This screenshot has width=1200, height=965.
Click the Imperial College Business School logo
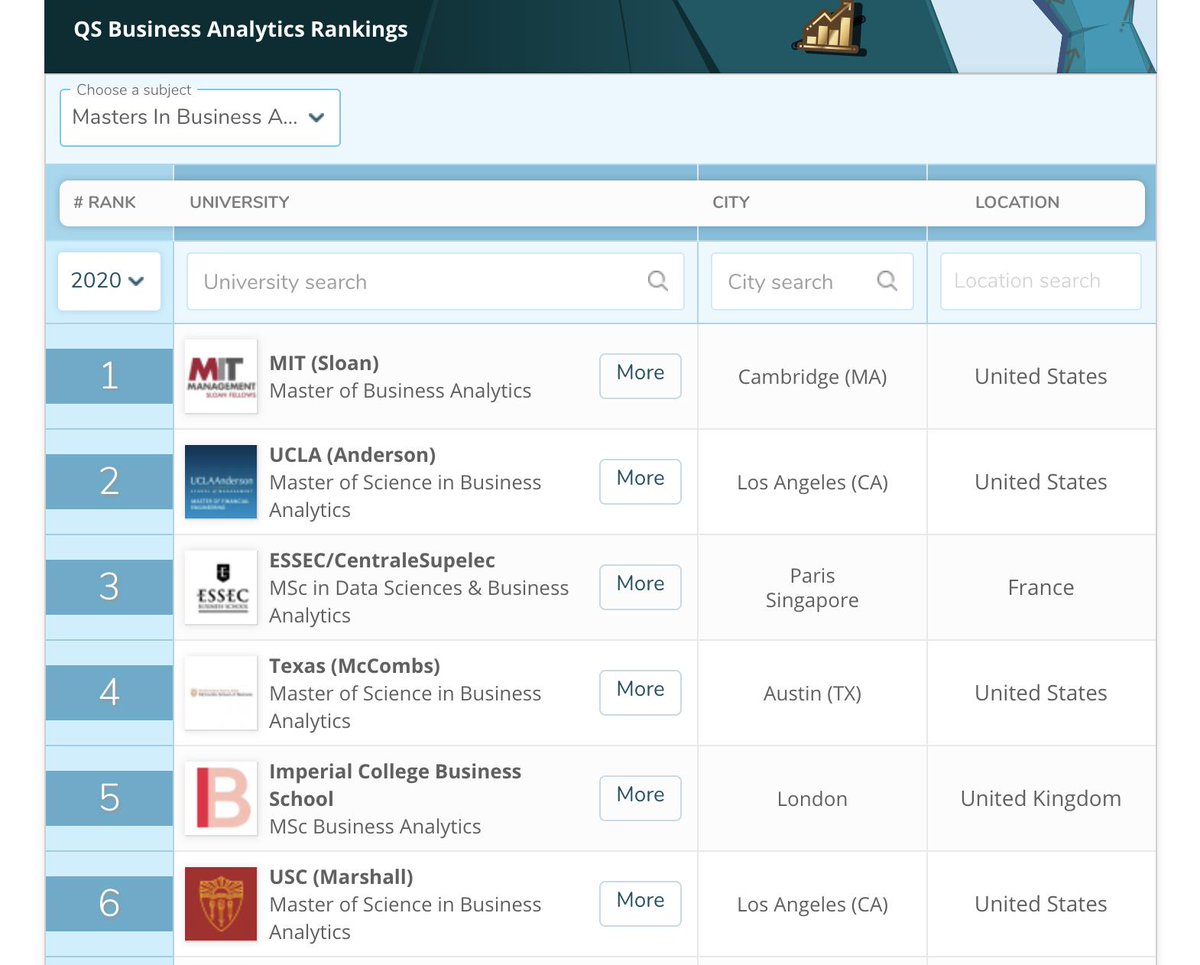(221, 798)
